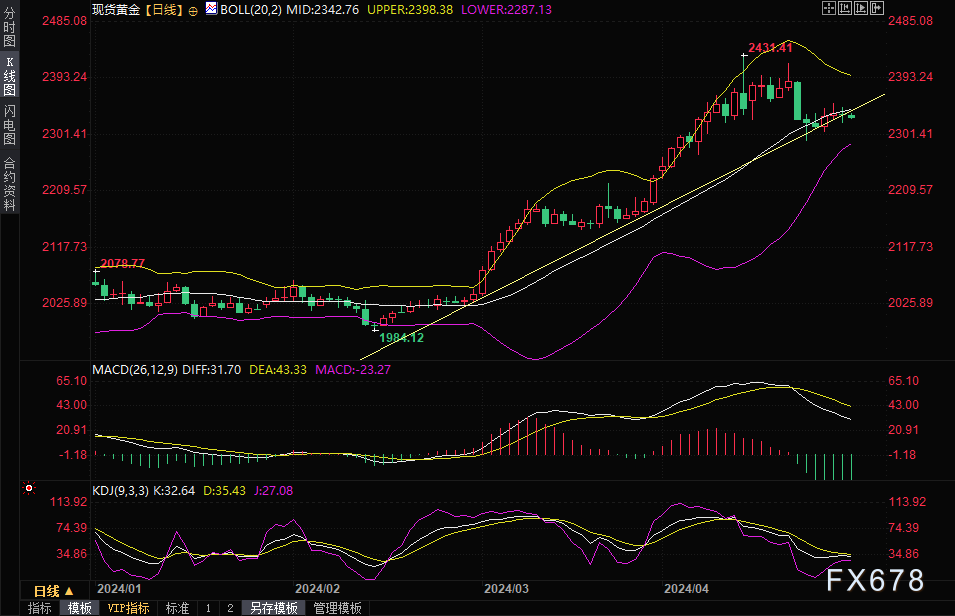Click the shrink chart range icon
The width and height of the screenshot is (955, 616).
[844, 8]
